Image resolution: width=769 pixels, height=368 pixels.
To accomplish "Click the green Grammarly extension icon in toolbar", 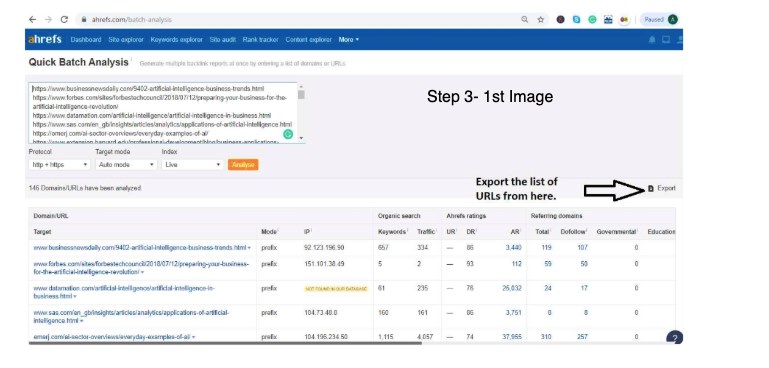I will coord(592,20).
